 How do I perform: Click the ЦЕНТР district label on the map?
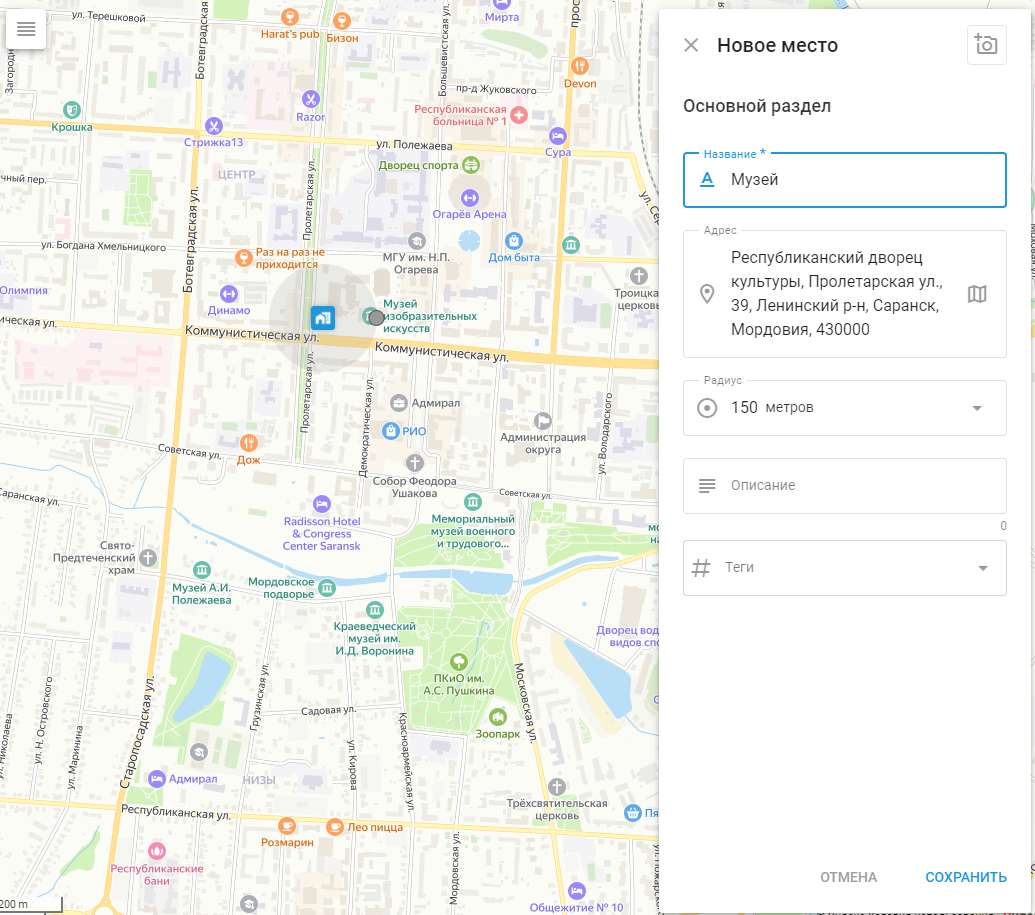coord(236,175)
